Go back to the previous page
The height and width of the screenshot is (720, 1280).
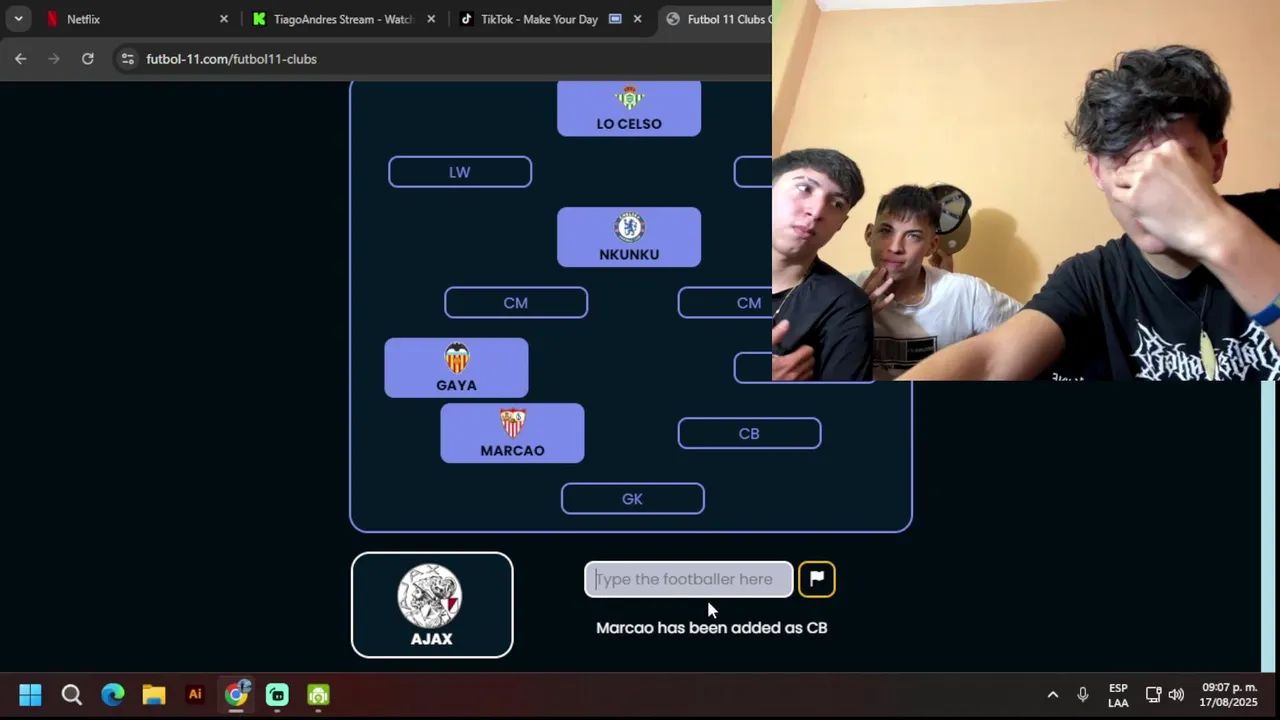pyautogui.click(x=20, y=59)
